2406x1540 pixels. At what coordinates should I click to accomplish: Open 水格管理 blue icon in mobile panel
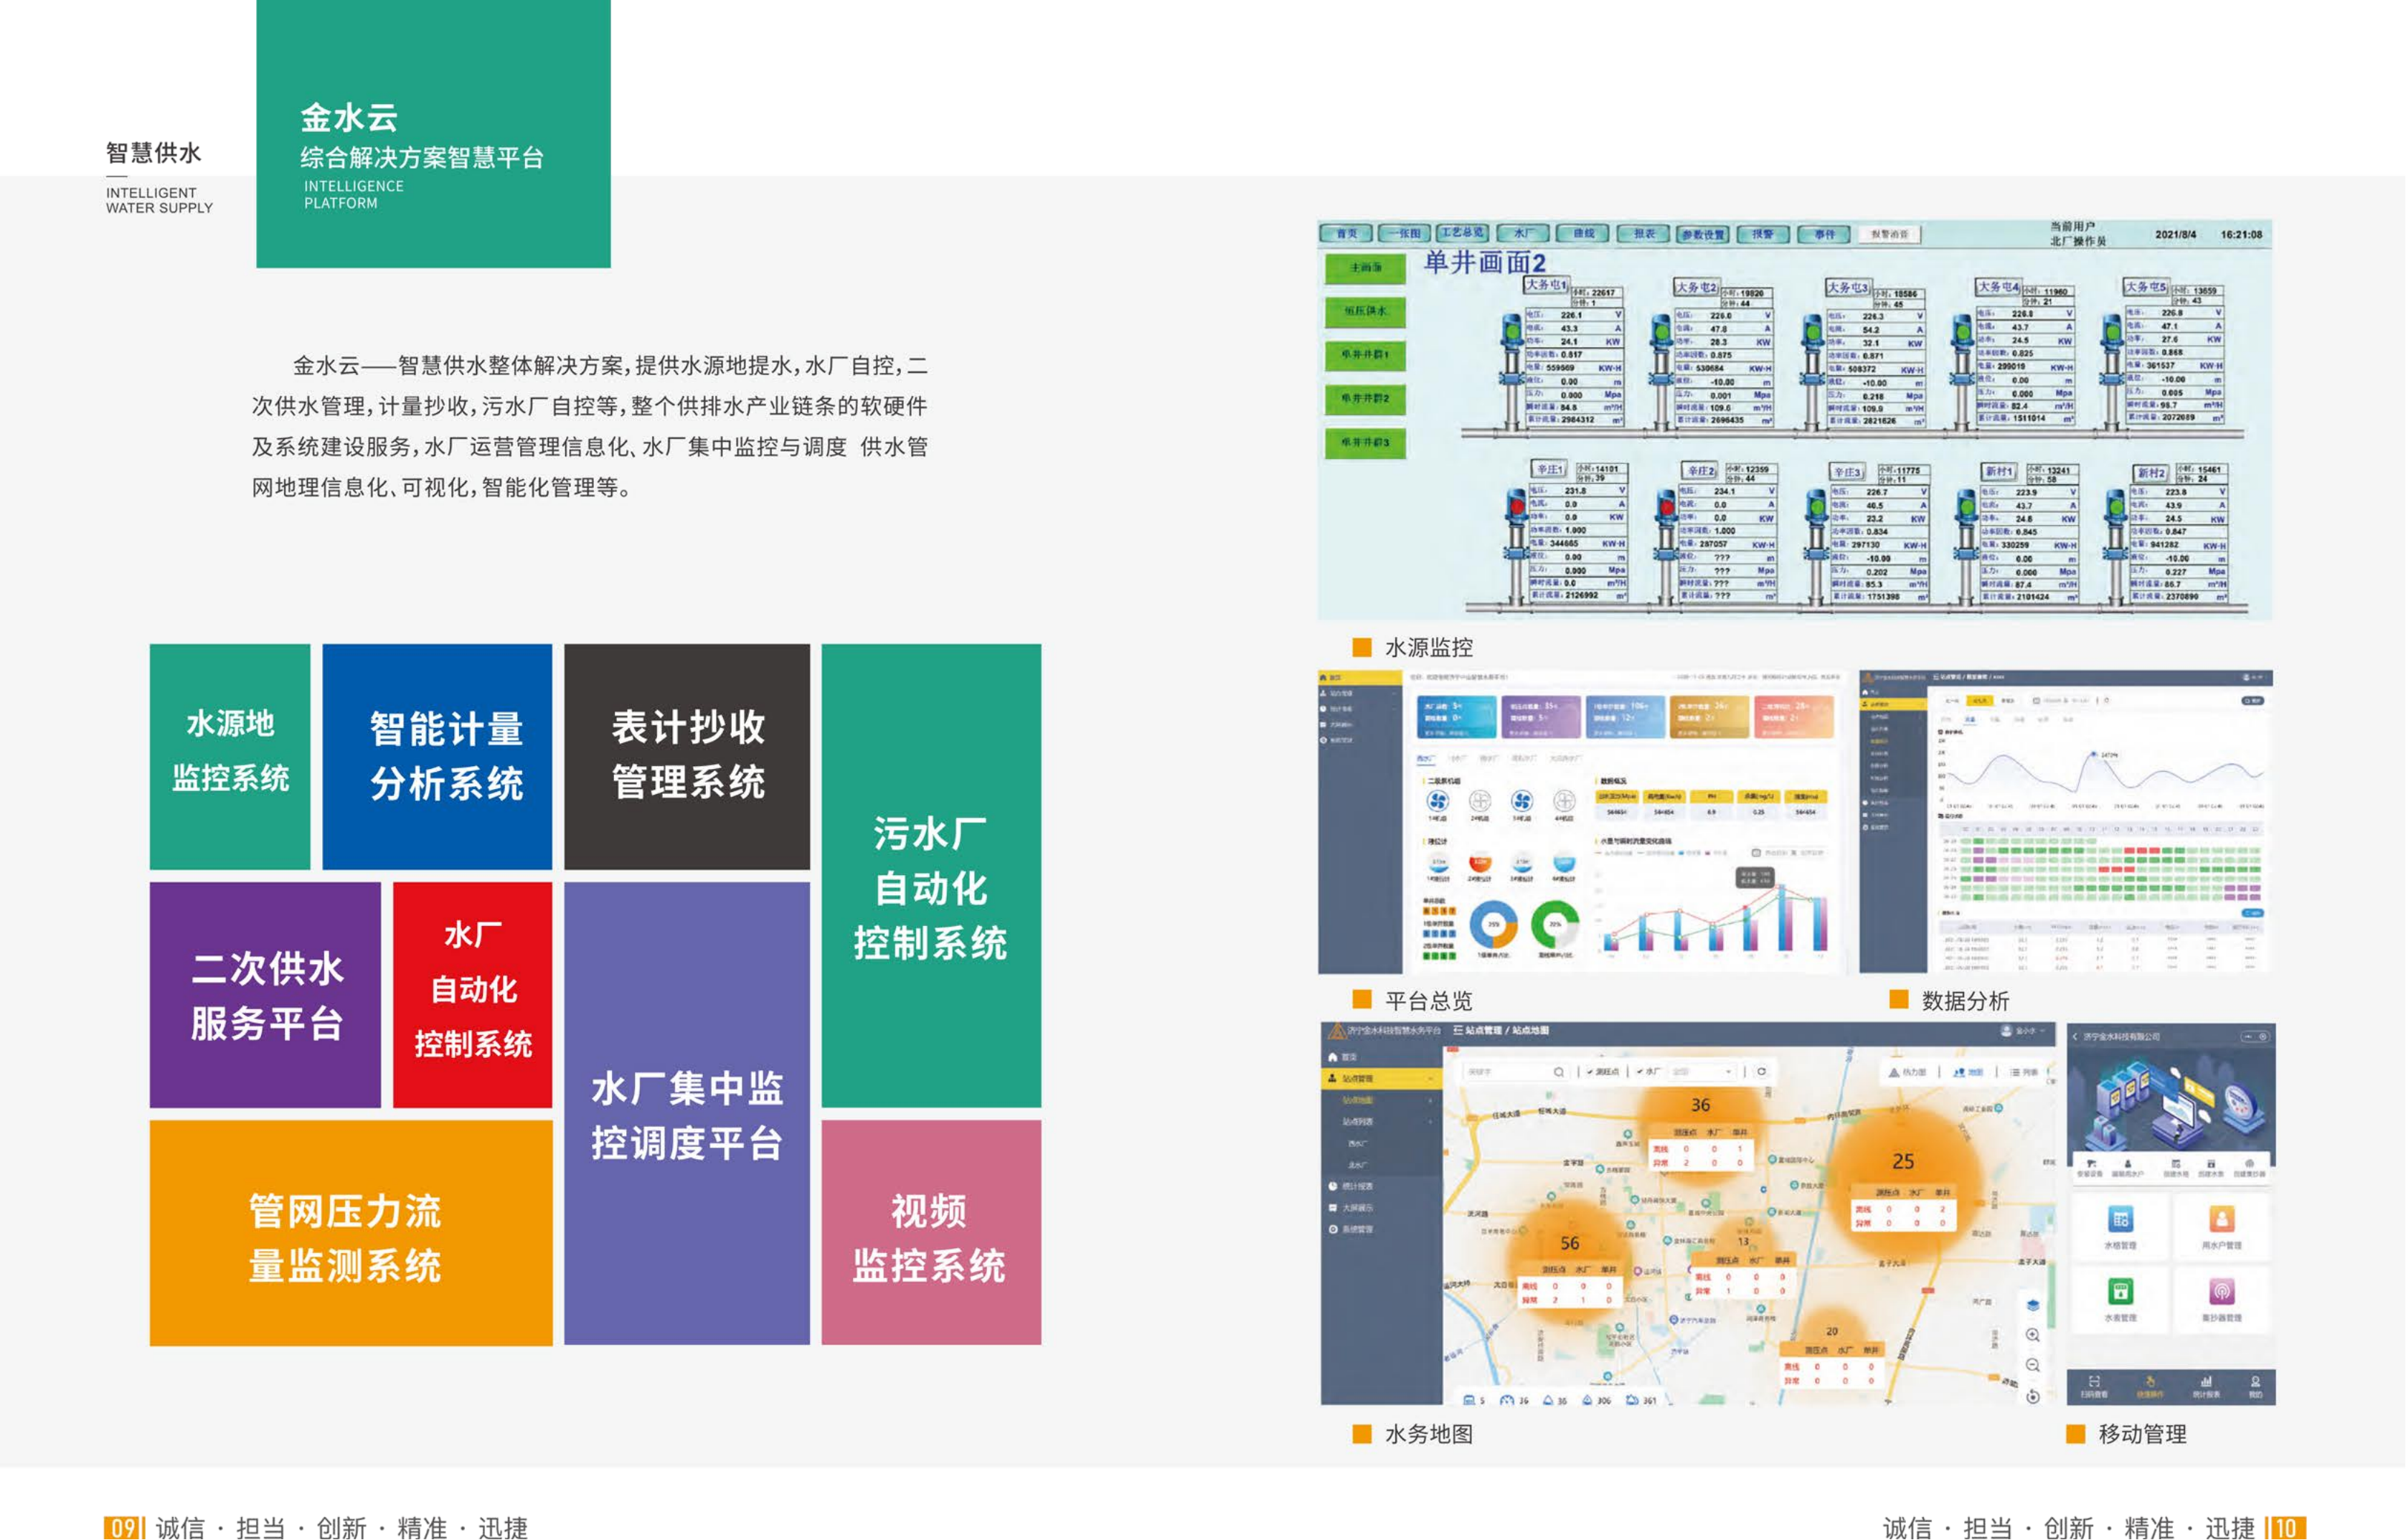pyautogui.click(x=2120, y=1219)
